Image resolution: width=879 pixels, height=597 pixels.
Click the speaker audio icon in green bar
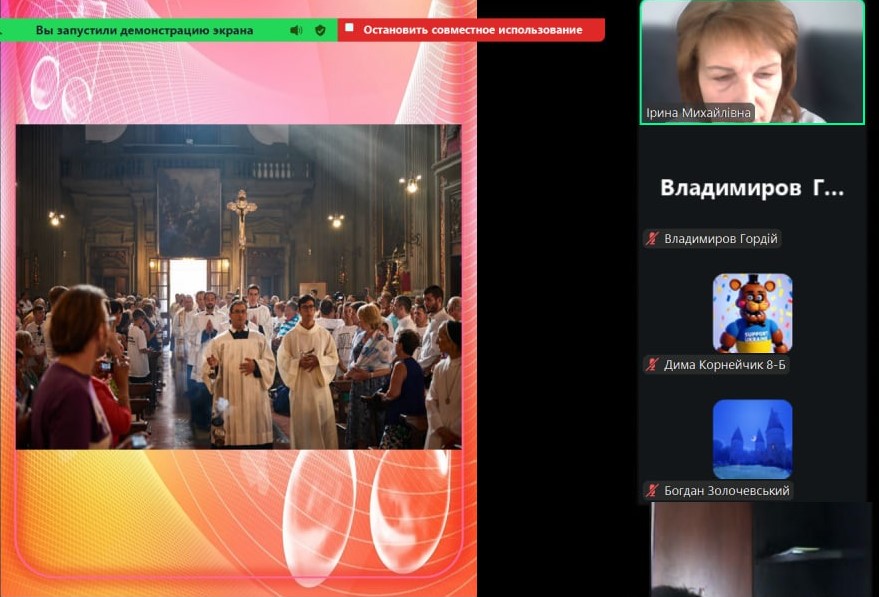pyautogui.click(x=296, y=30)
